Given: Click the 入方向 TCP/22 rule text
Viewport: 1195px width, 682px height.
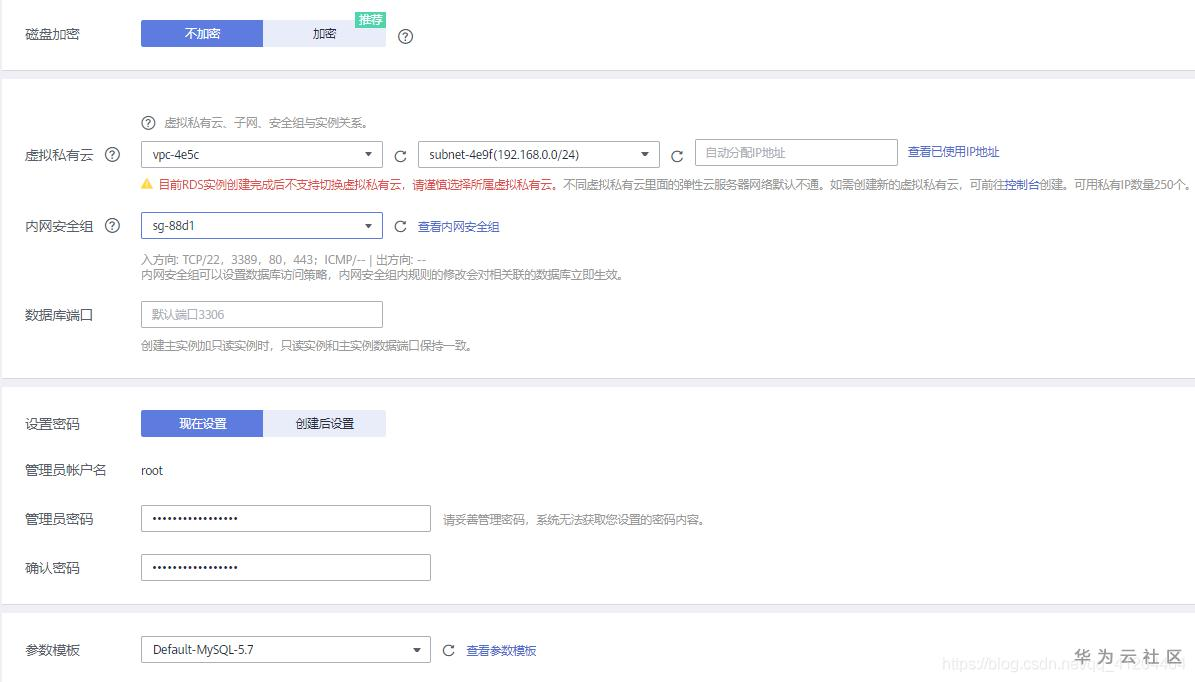Looking at the screenshot, I should tap(284, 260).
